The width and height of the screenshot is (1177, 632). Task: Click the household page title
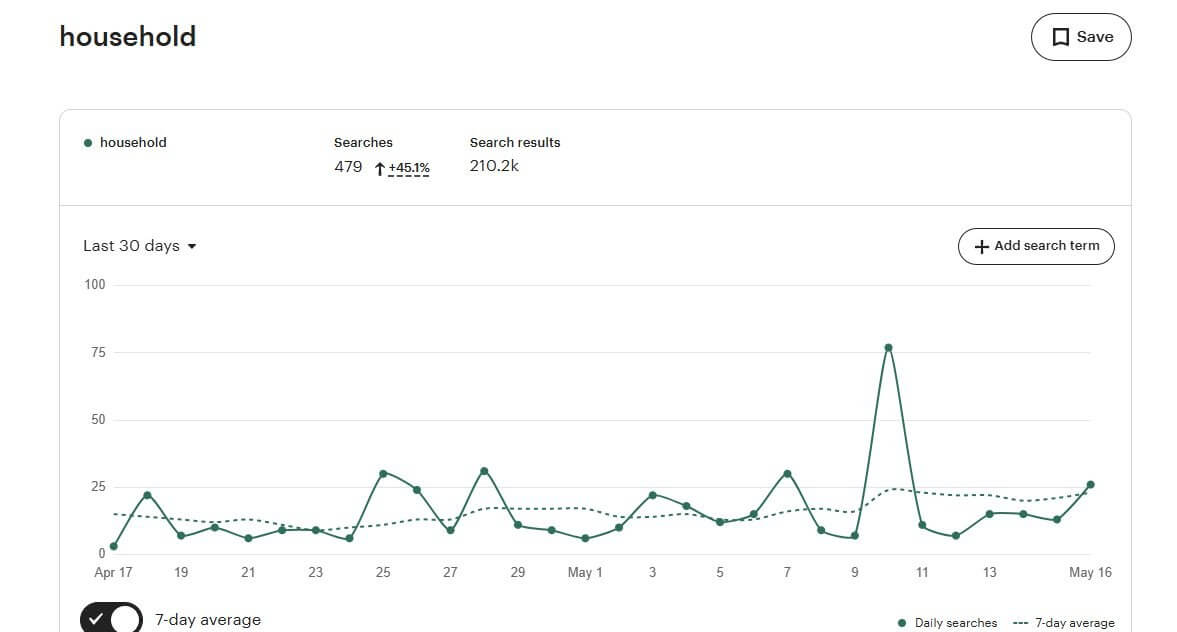pyautogui.click(x=128, y=37)
